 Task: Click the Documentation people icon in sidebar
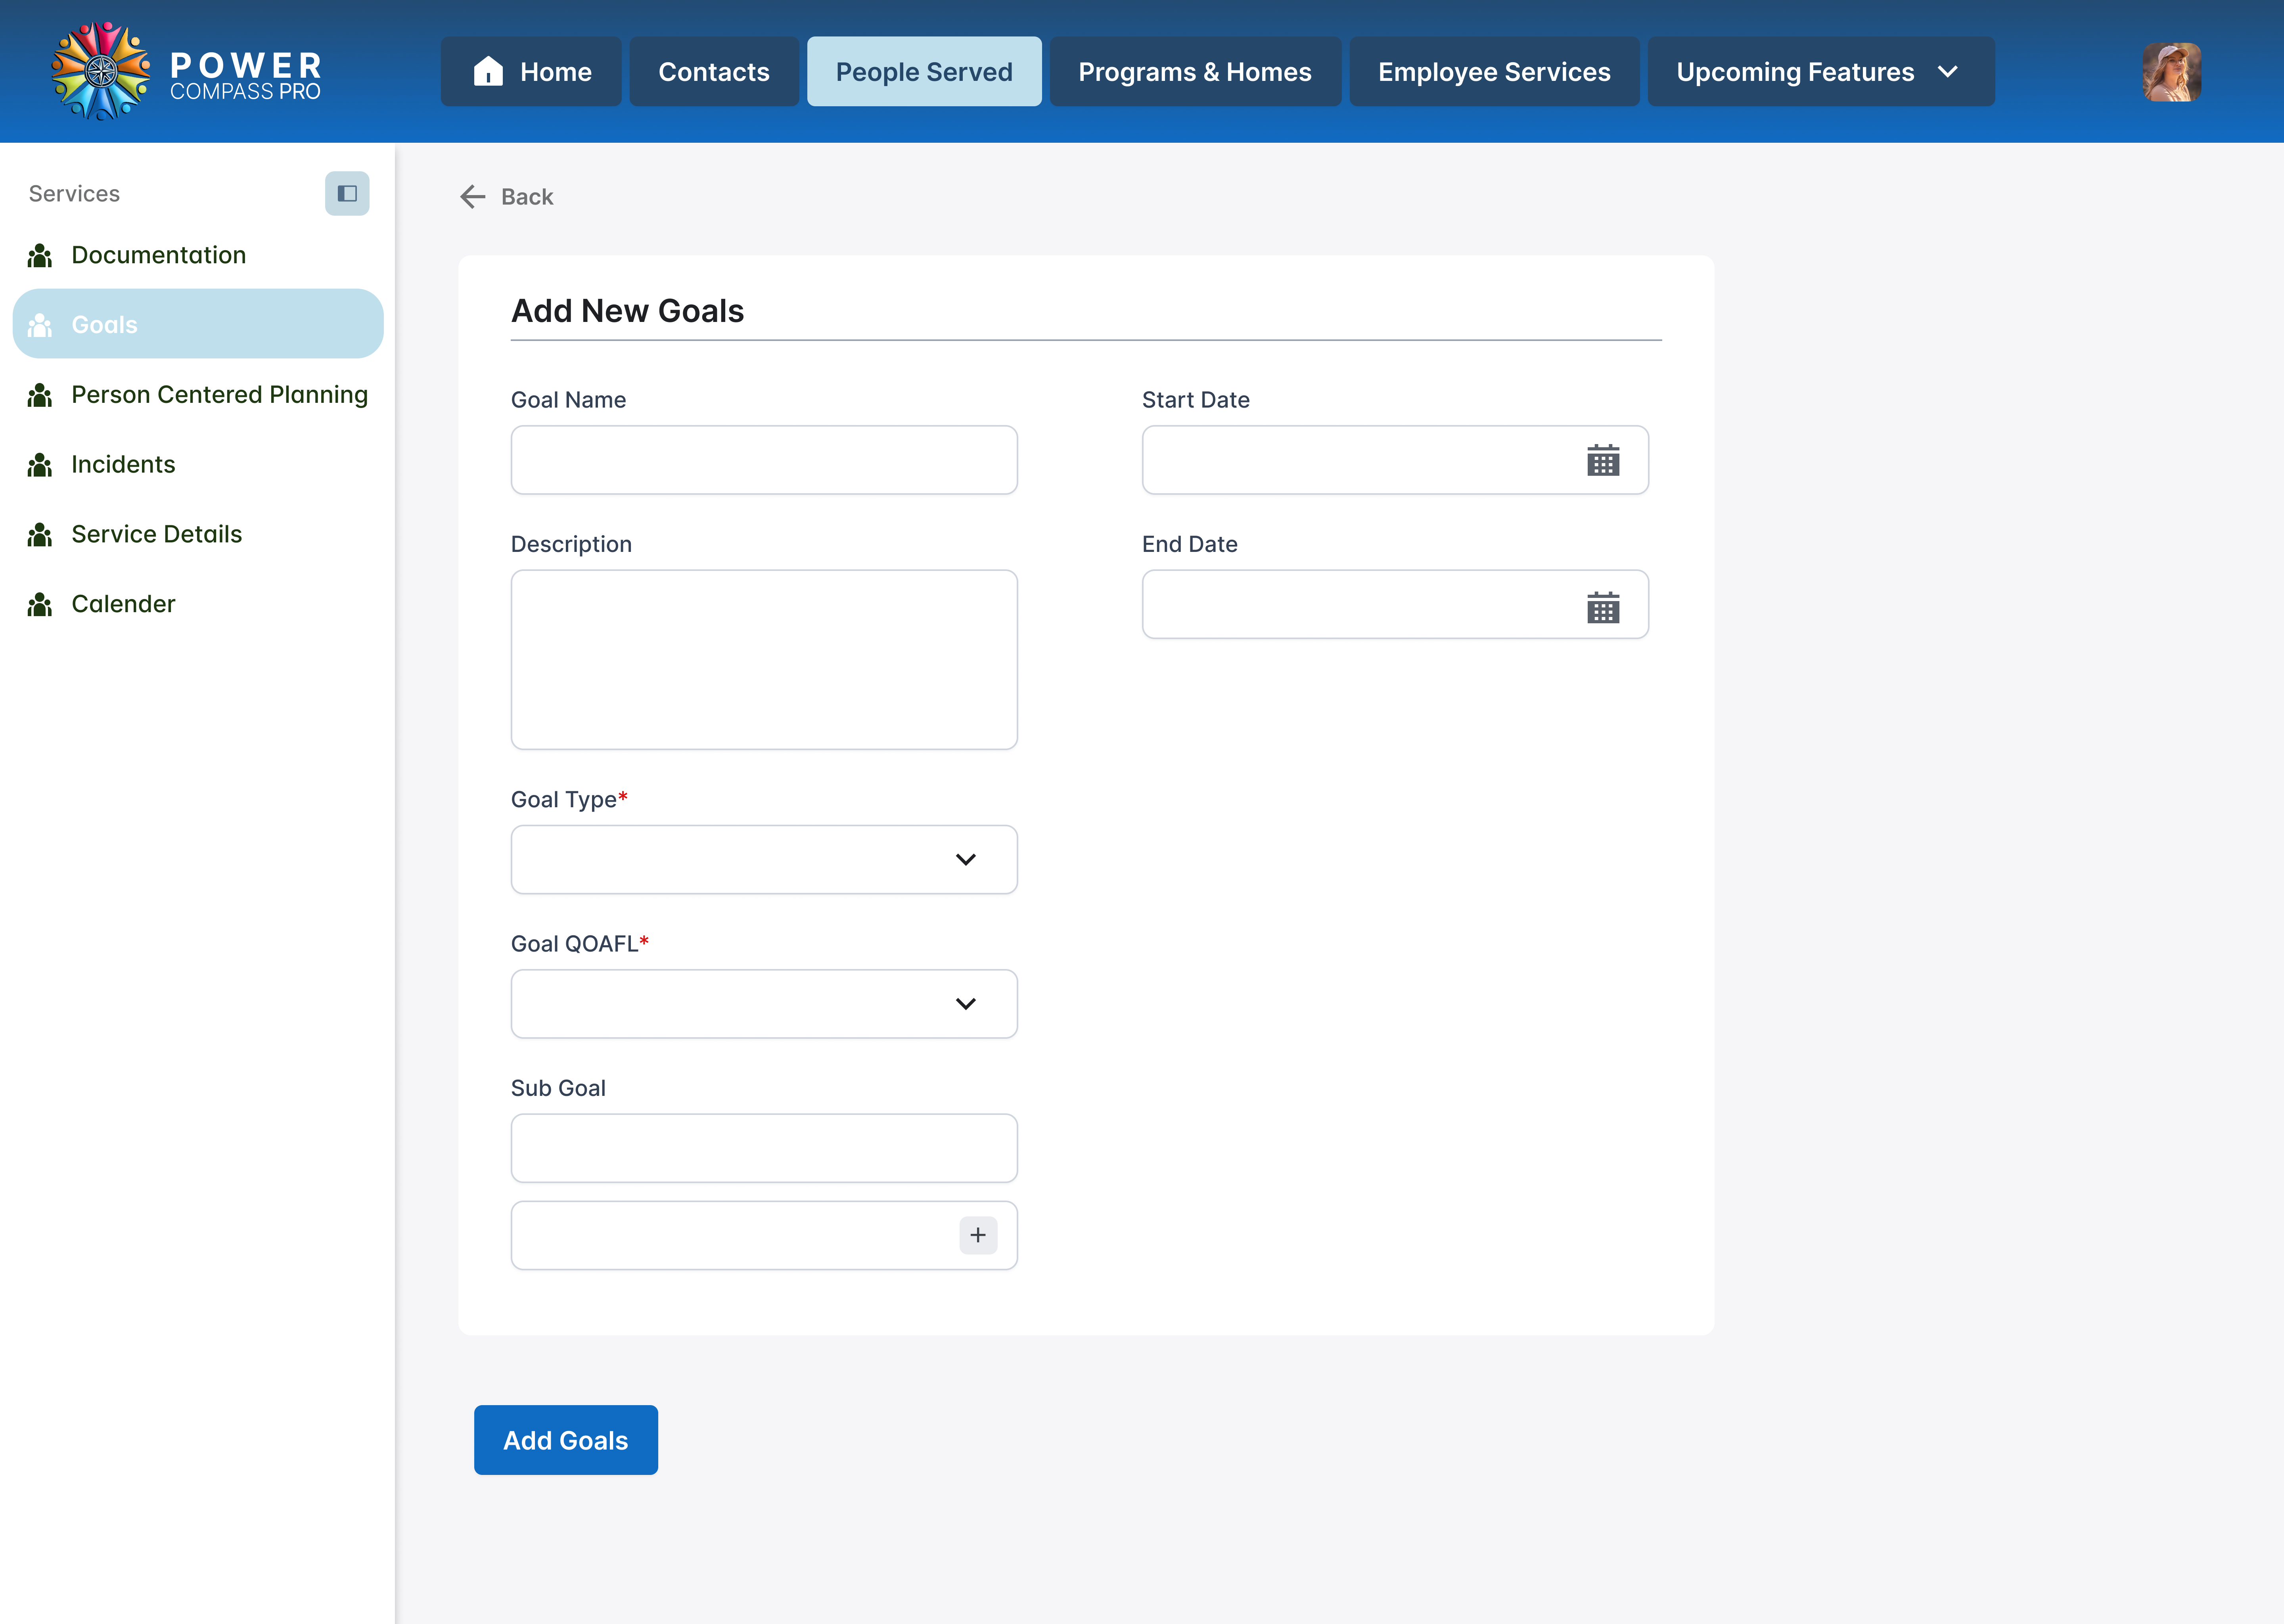(x=40, y=256)
